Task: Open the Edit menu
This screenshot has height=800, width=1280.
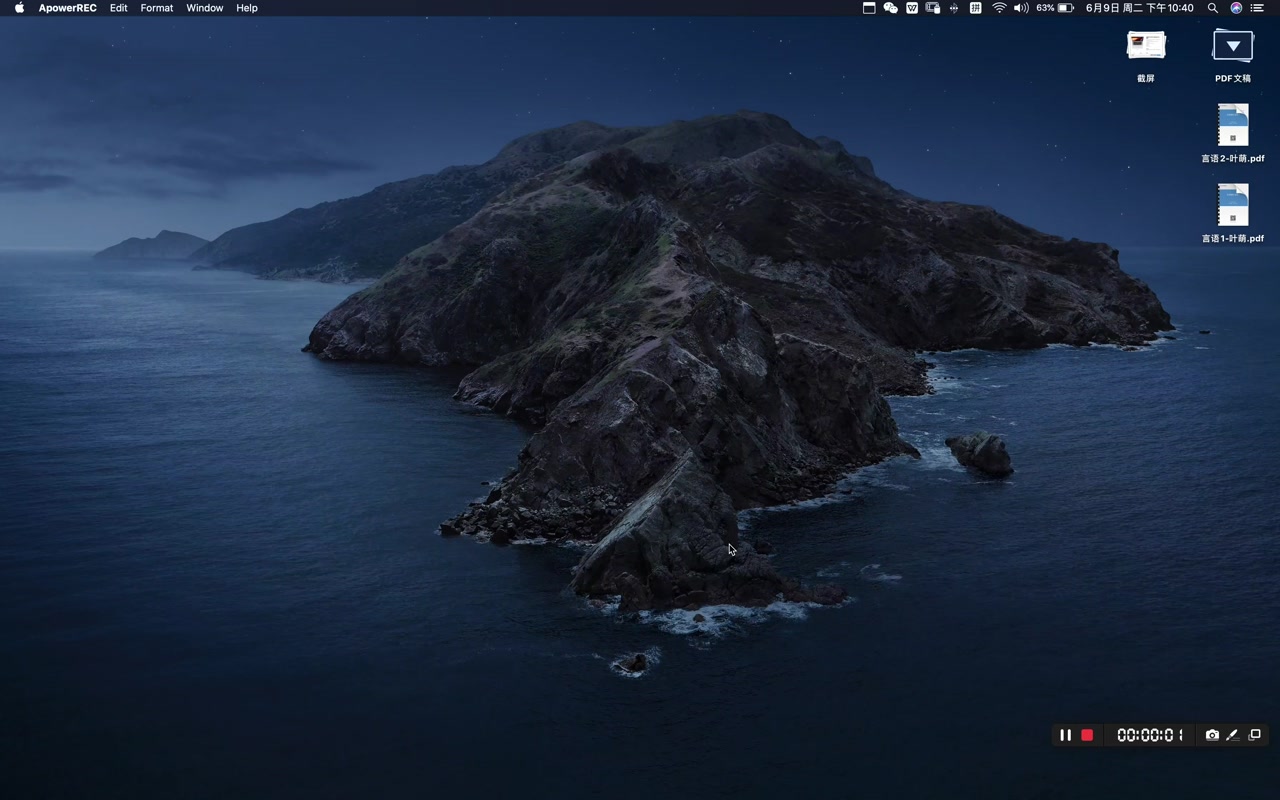Action: [118, 8]
